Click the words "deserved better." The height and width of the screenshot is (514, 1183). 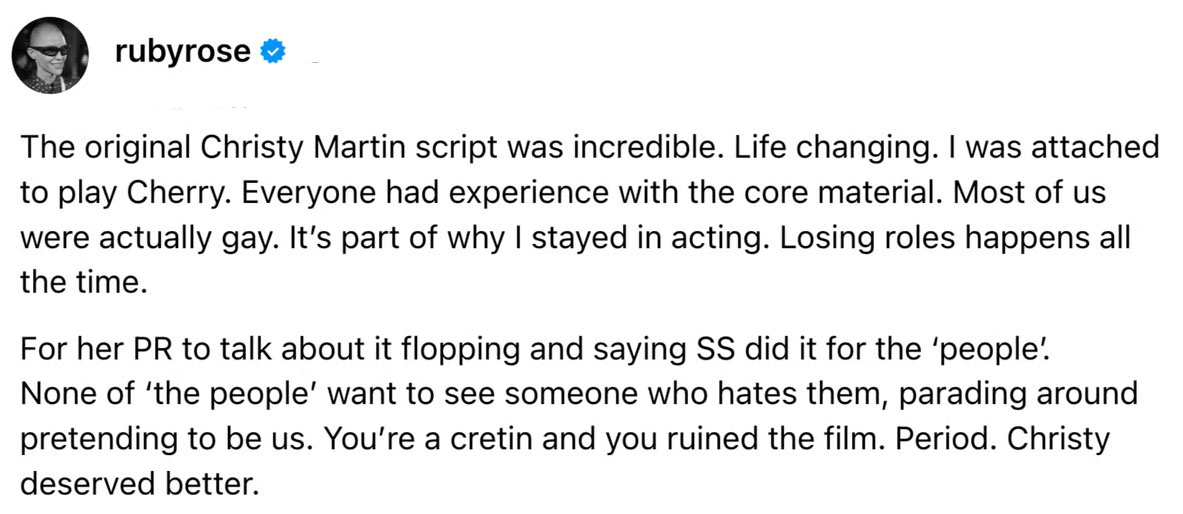coord(138,482)
